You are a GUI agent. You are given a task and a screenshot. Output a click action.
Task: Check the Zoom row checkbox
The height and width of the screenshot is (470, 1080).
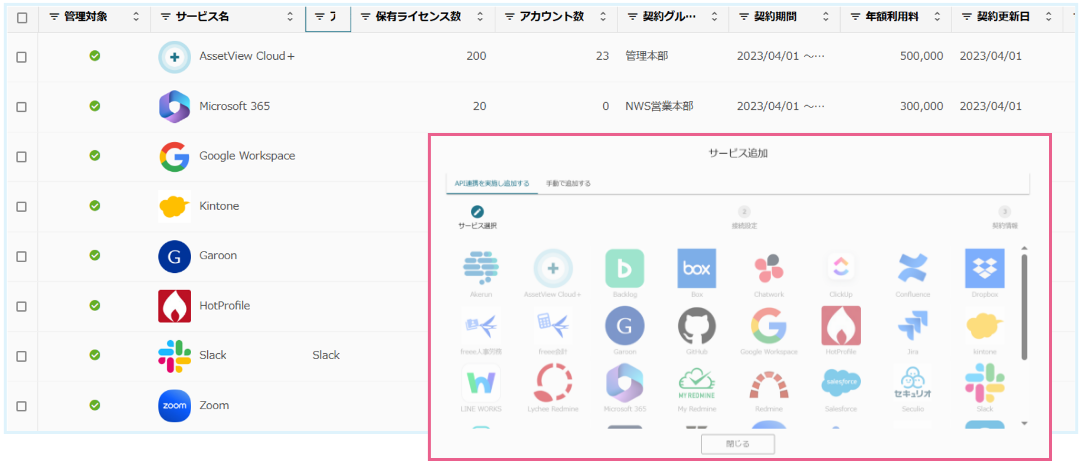(21, 406)
